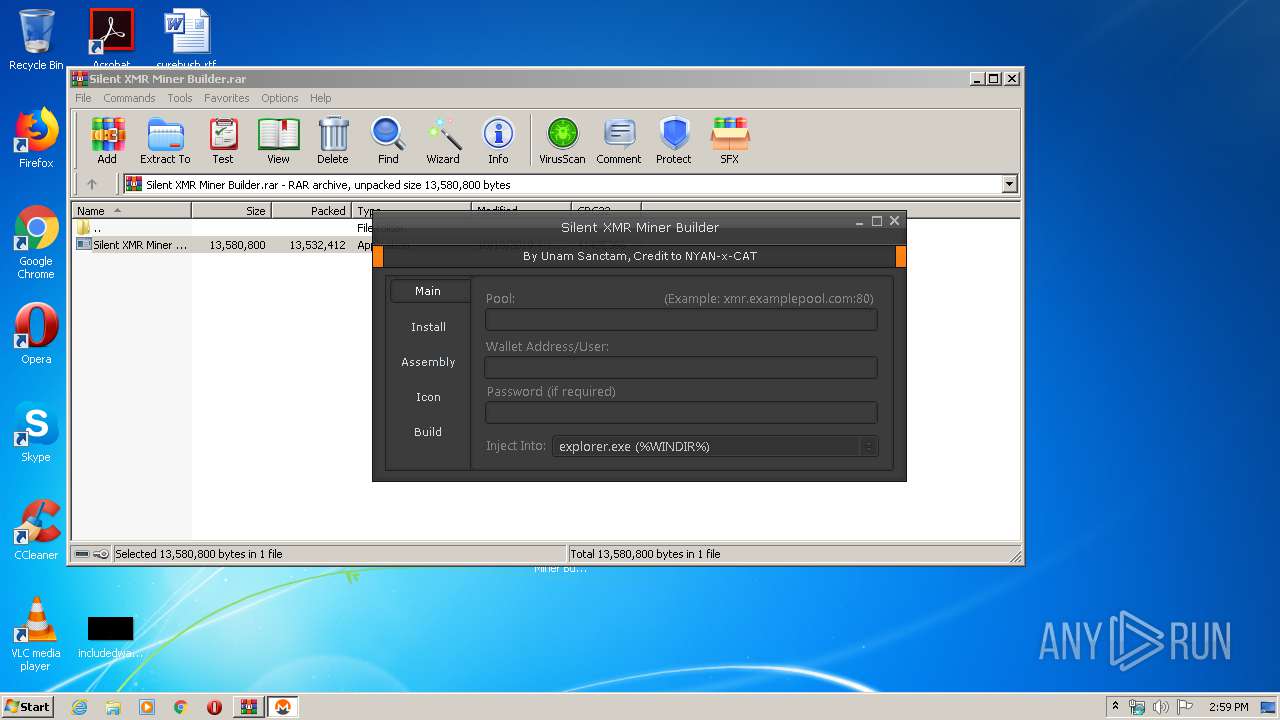This screenshot has height=720, width=1280.
Task: Open the Favorites menu
Action: [x=227, y=98]
